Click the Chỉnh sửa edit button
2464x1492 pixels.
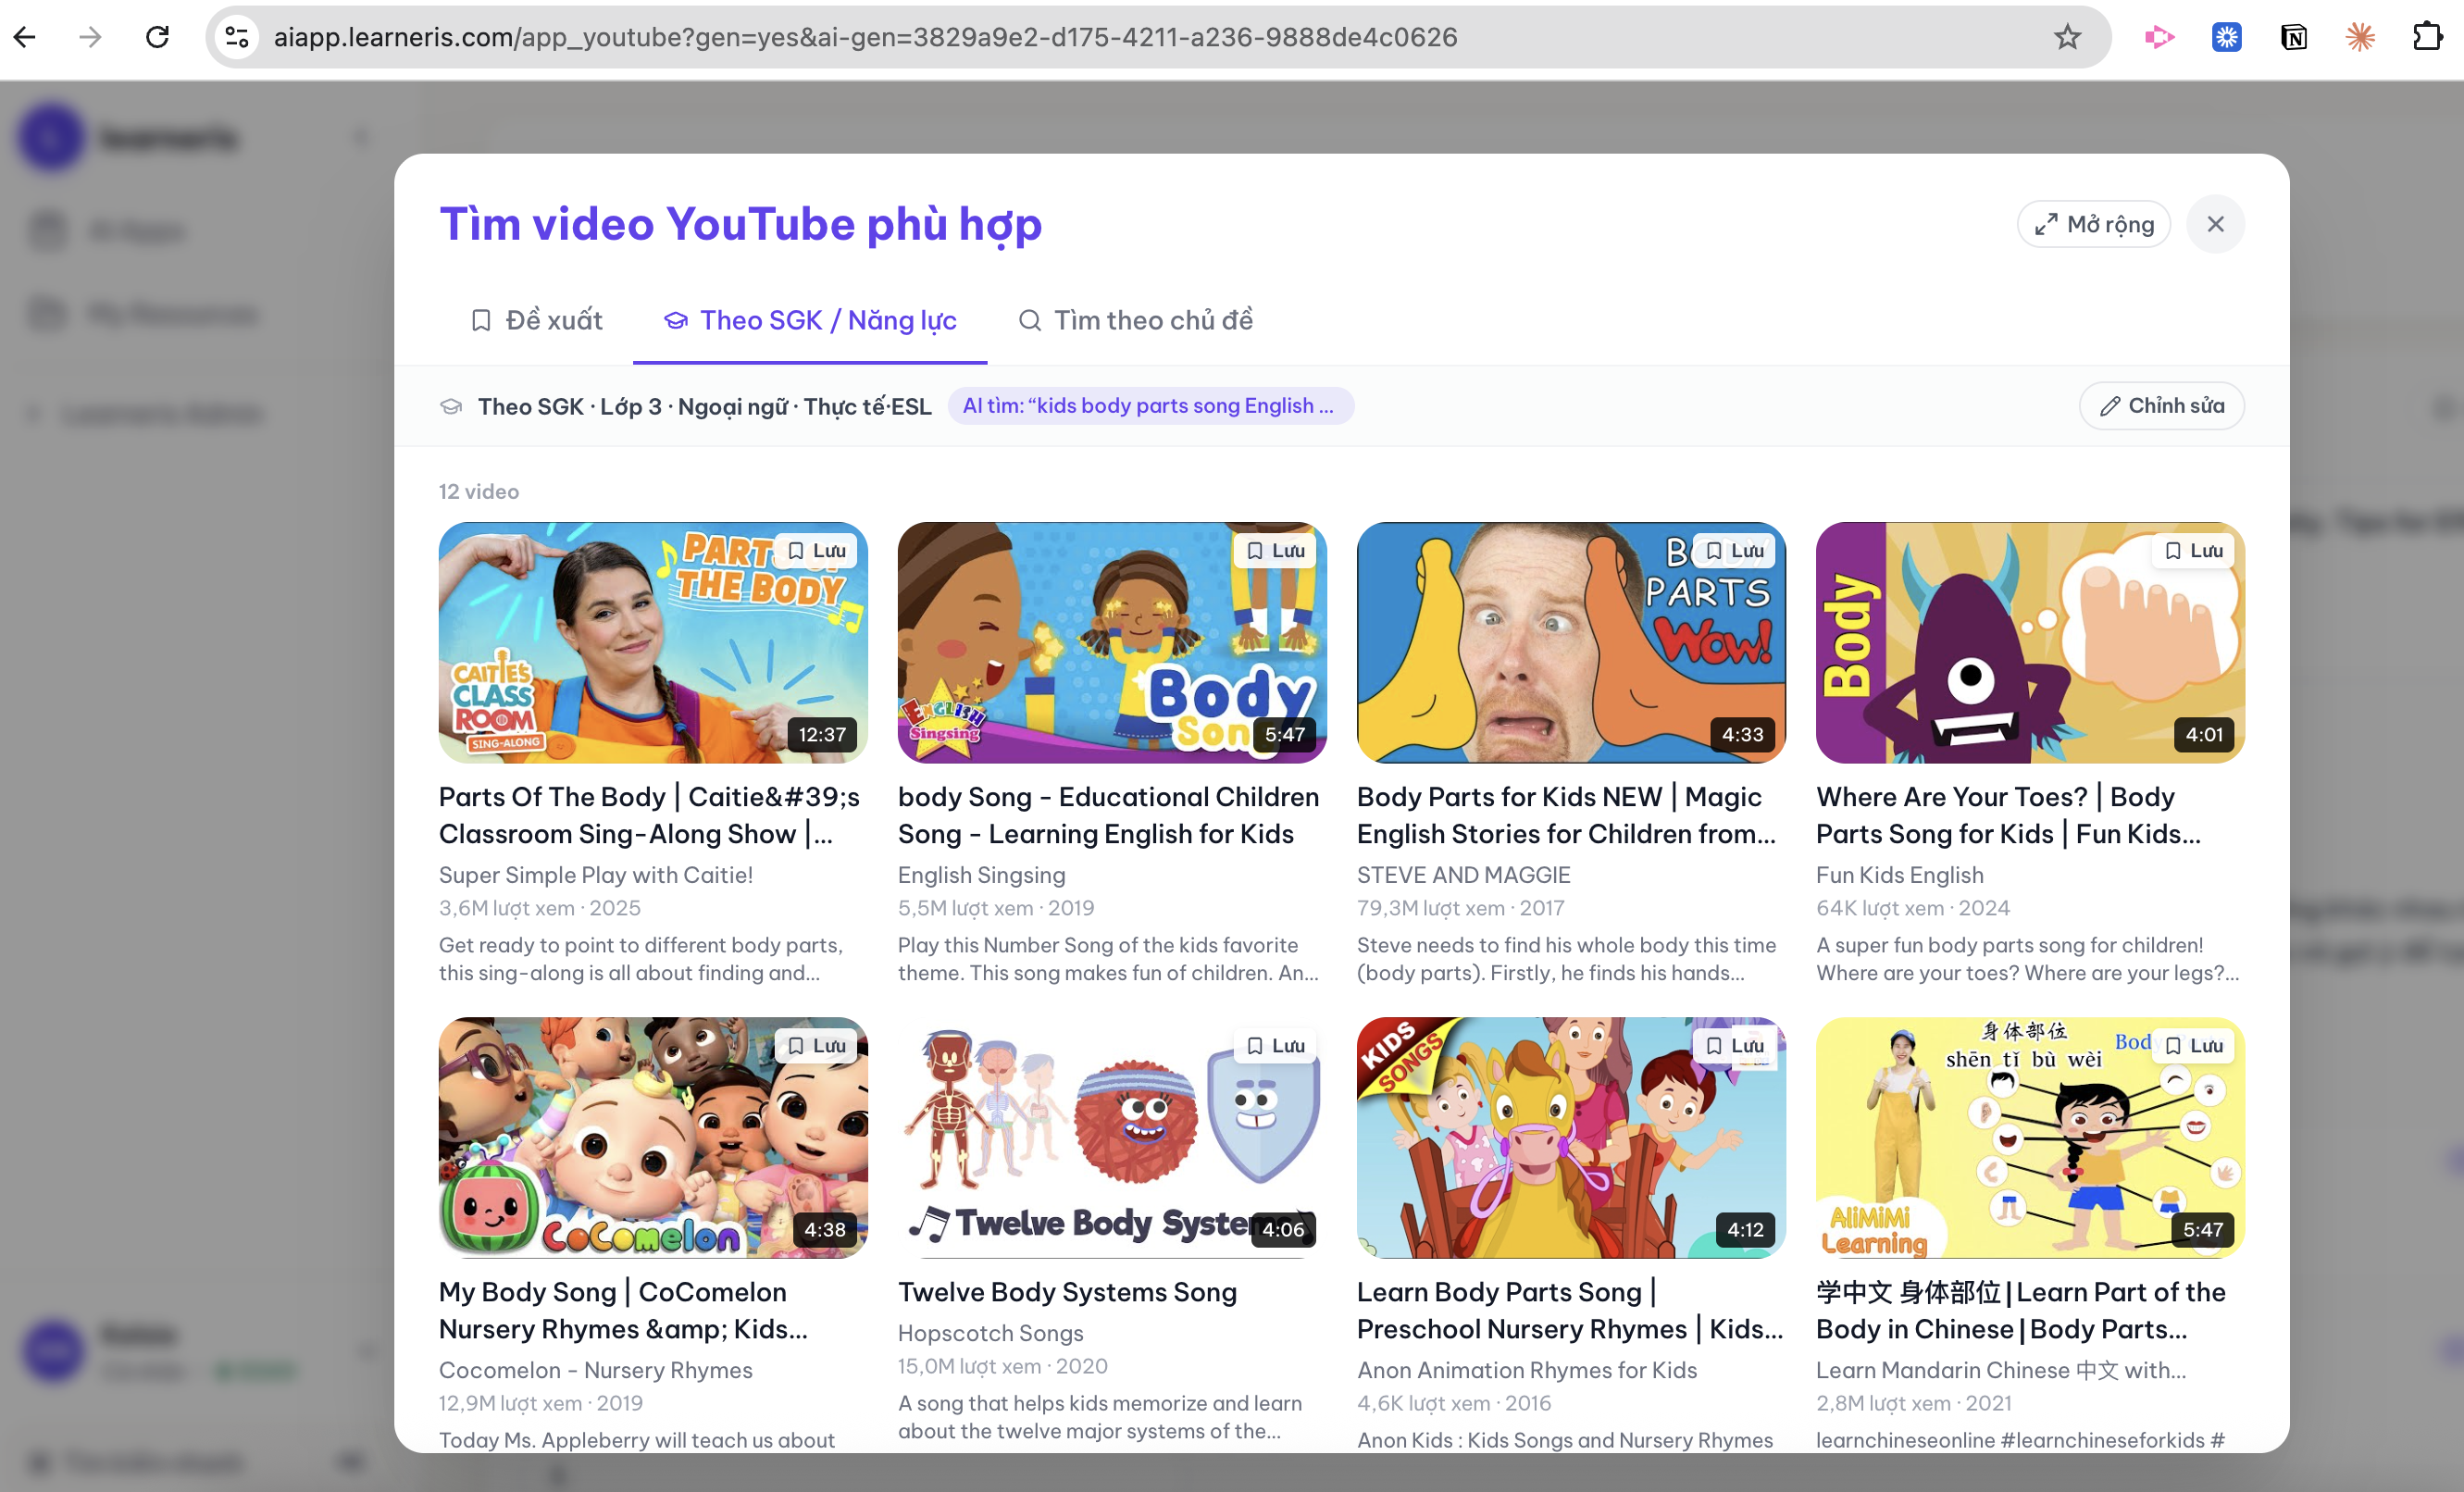[x=2161, y=406]
